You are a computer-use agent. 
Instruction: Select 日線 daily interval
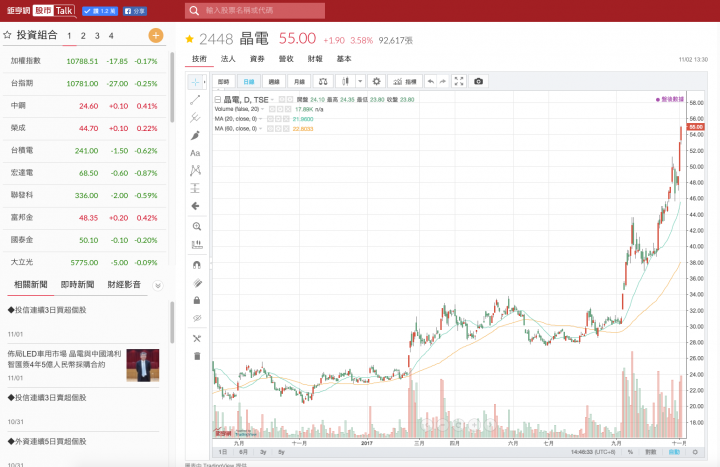coord(249,81)
